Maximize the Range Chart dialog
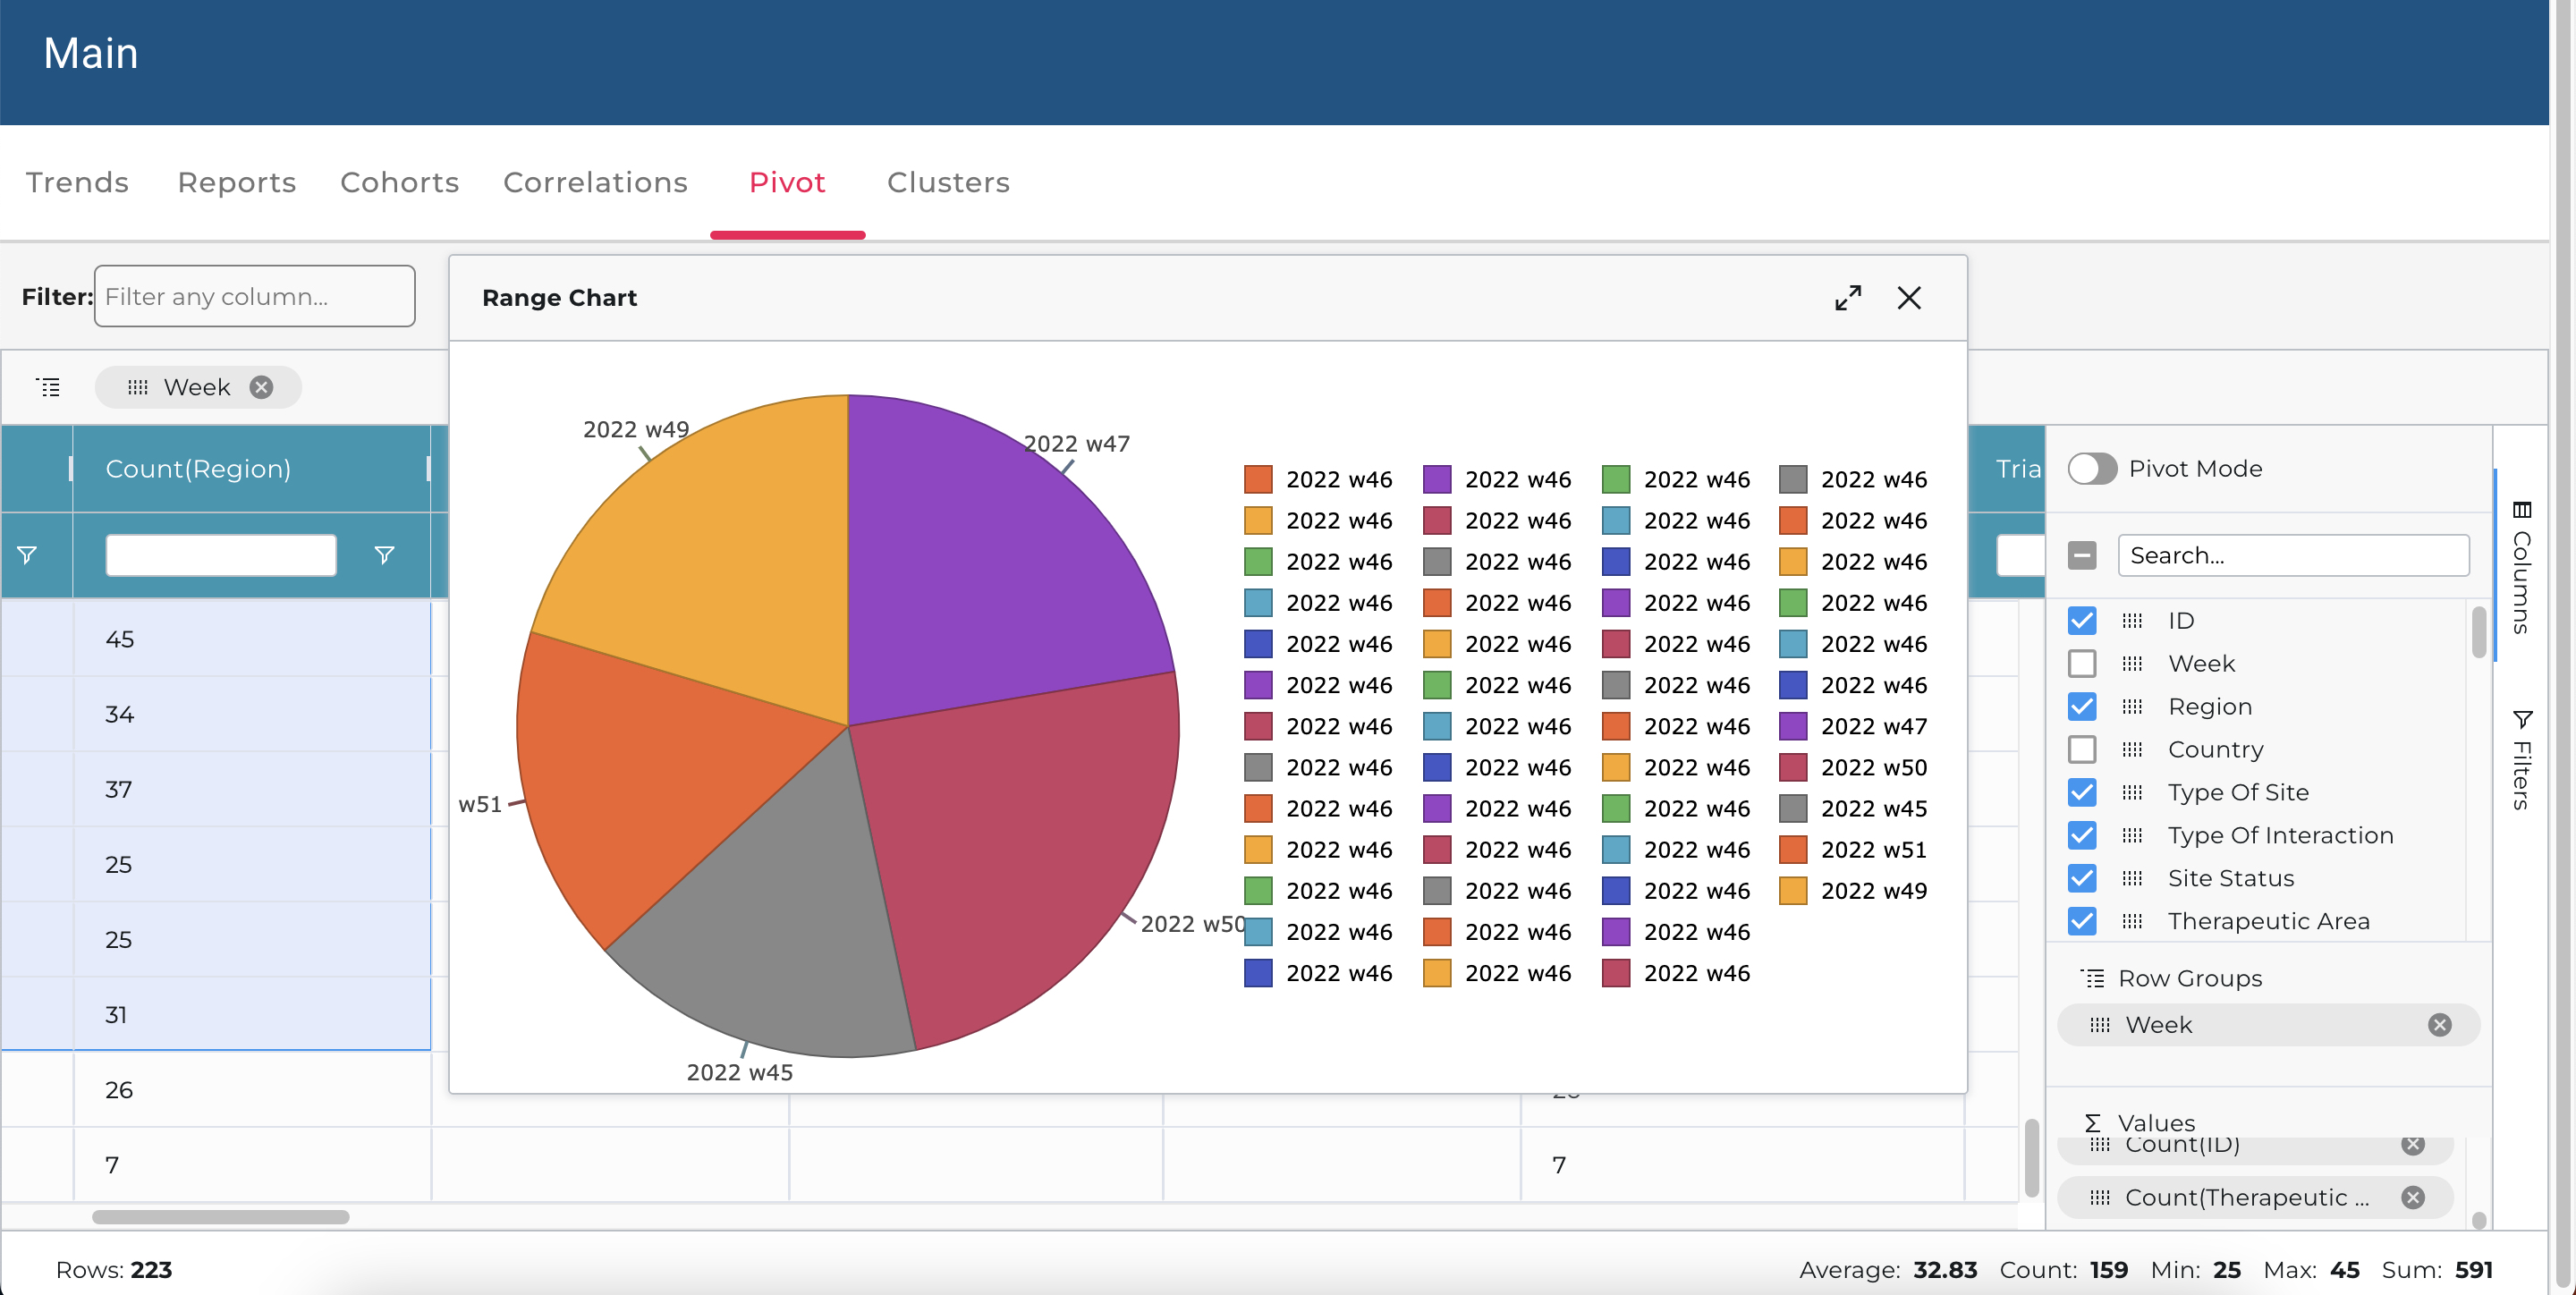This screenshot has height=1295, width=2576. [1847, 298]
